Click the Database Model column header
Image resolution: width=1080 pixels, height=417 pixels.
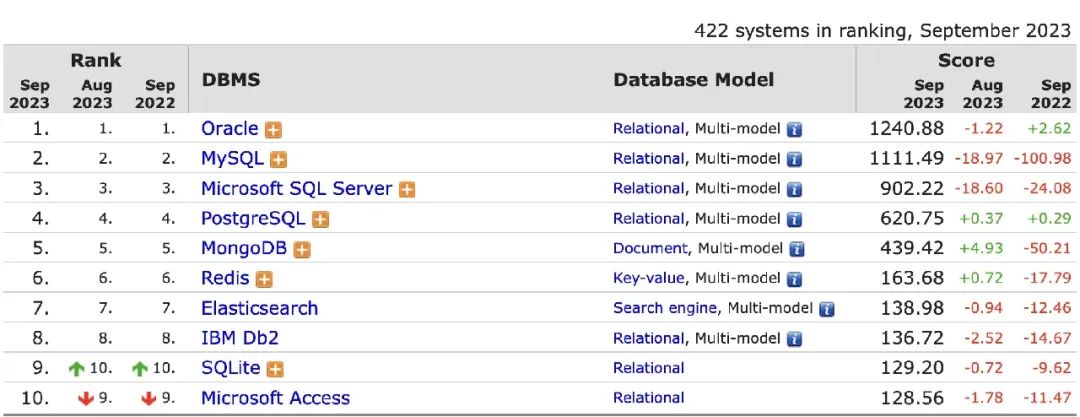pyautogui.click(x=694, y=80)
